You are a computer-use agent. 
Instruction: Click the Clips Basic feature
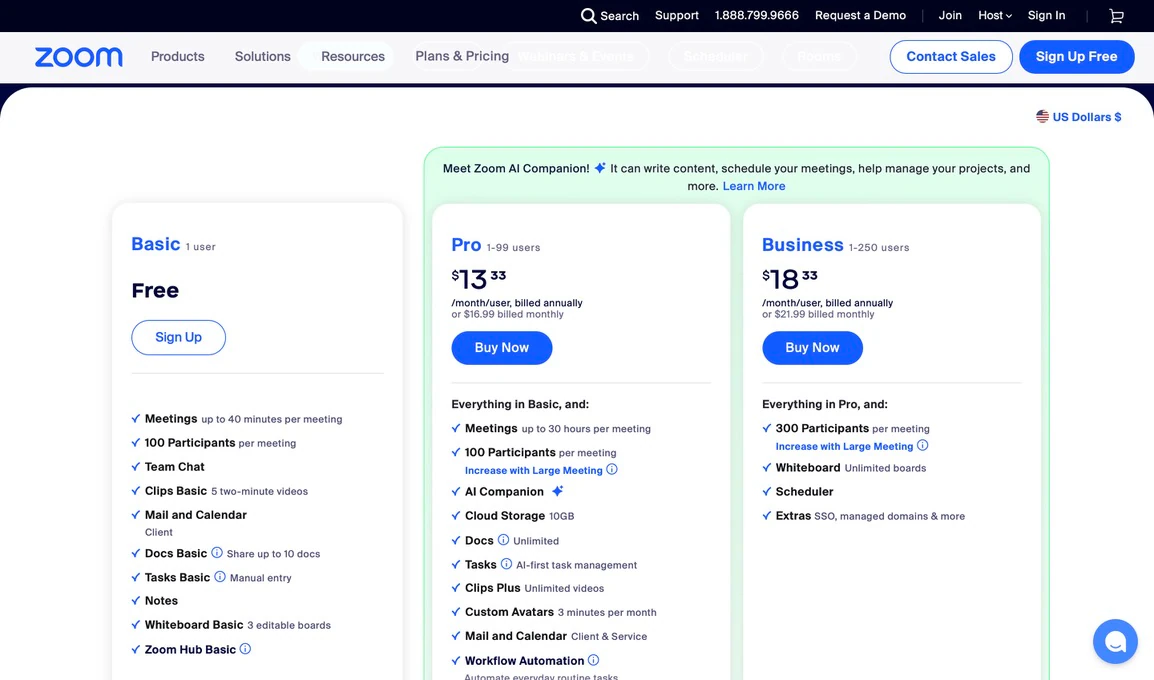tap(226, 491)
